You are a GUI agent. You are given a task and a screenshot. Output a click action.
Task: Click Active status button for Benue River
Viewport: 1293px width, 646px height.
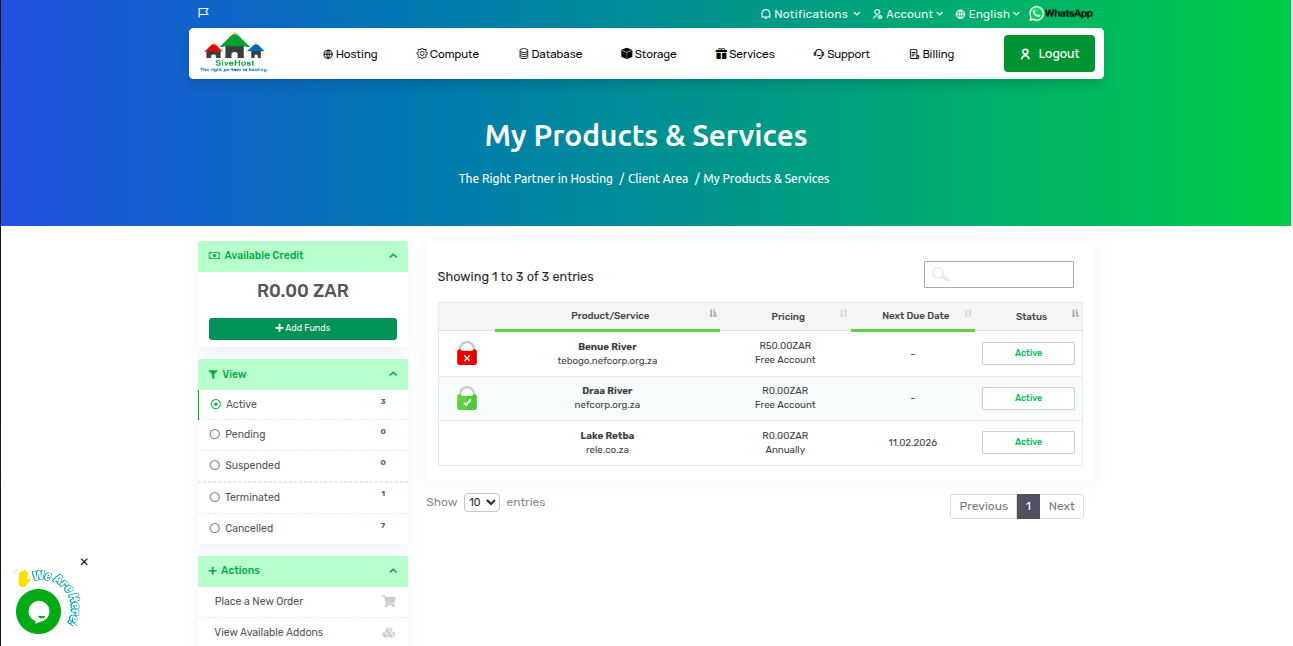click(1028, 353)
